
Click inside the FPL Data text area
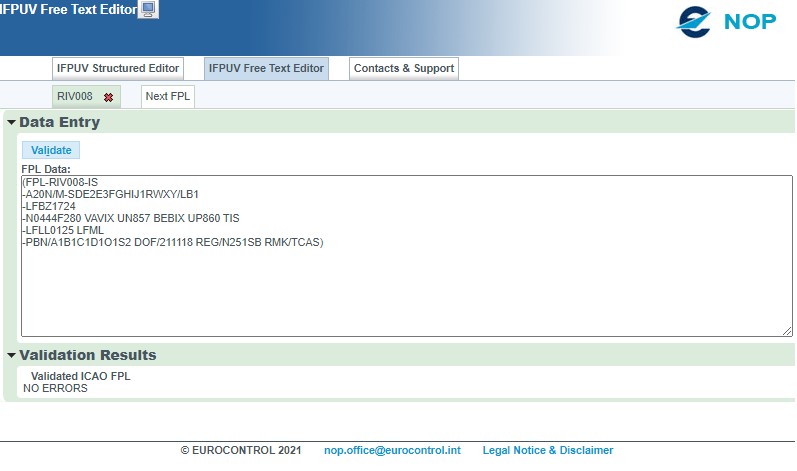[x=407, y=256]
